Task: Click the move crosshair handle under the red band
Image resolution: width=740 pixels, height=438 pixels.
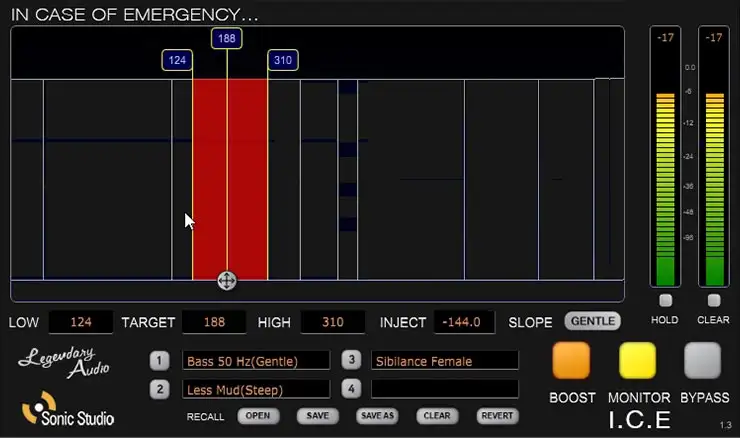Action: click(227, 281)
